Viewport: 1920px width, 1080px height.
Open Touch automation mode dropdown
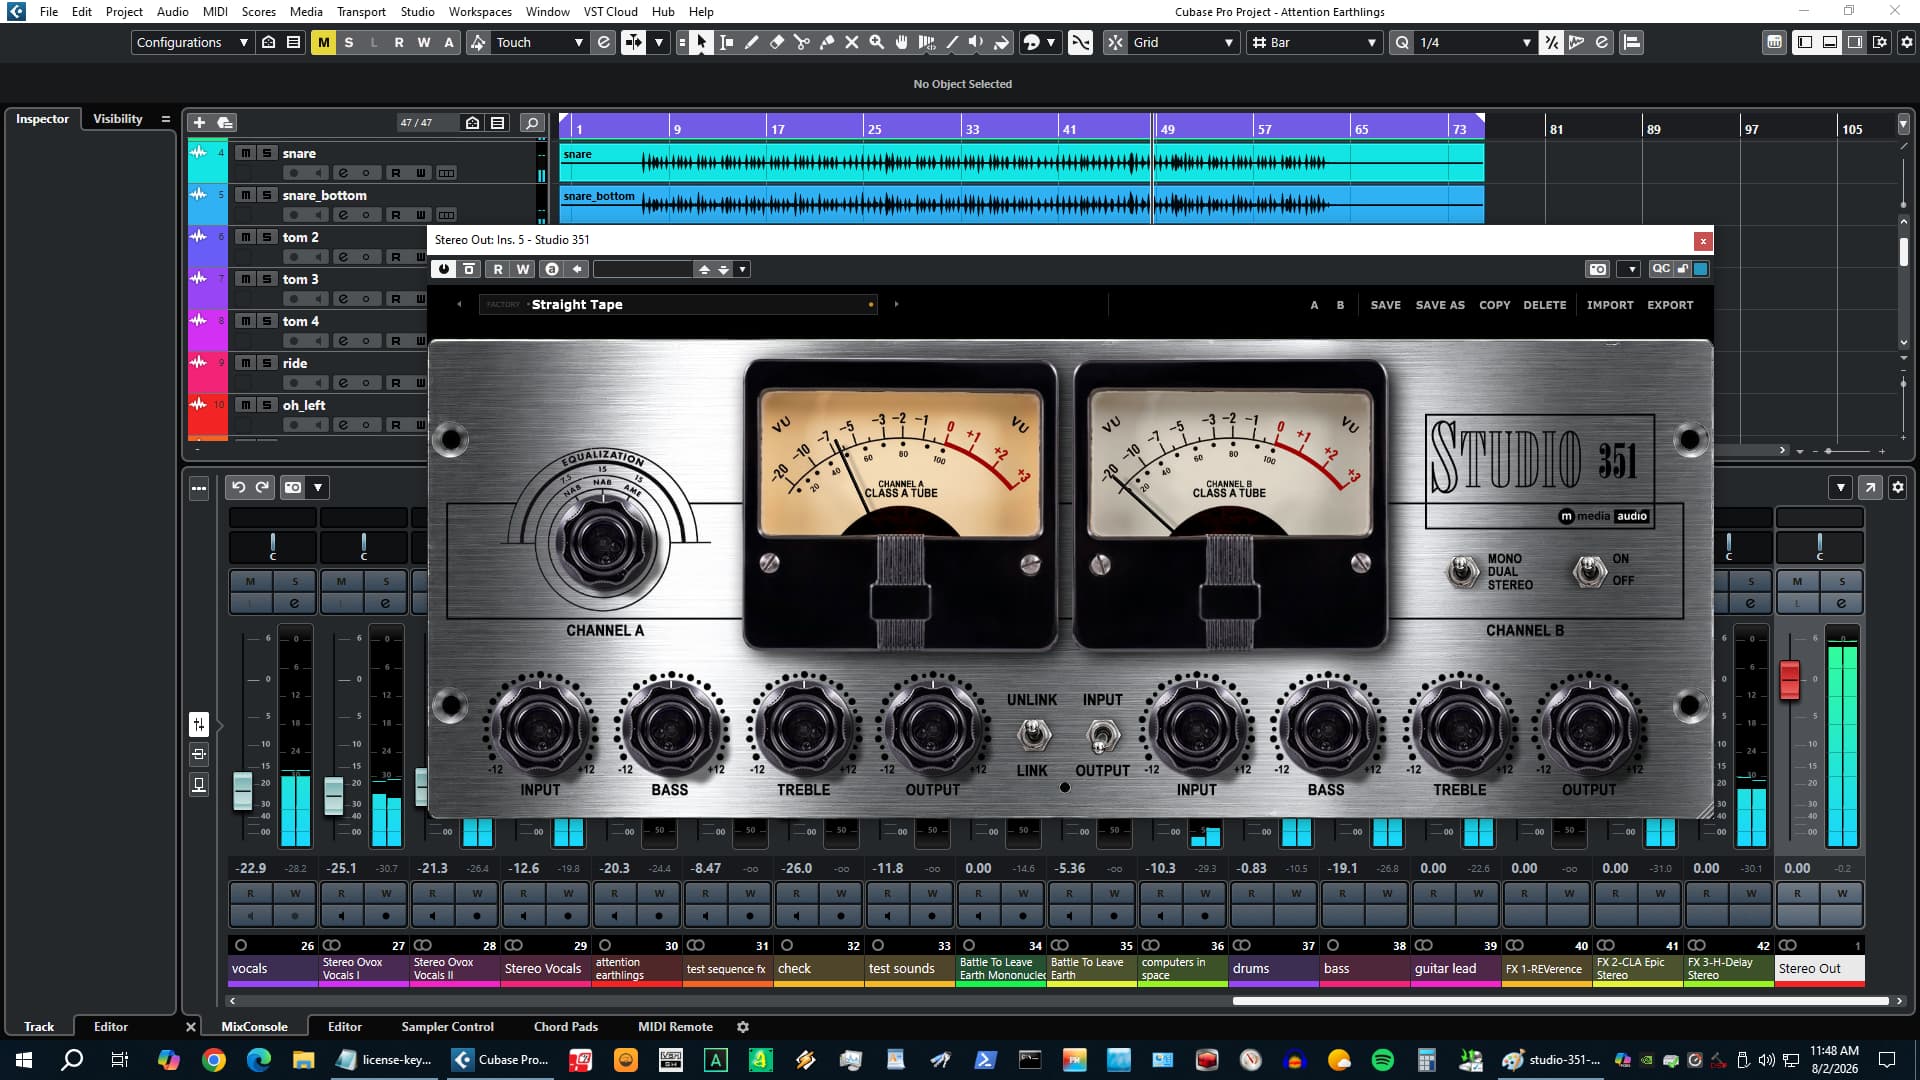point(539,42)
